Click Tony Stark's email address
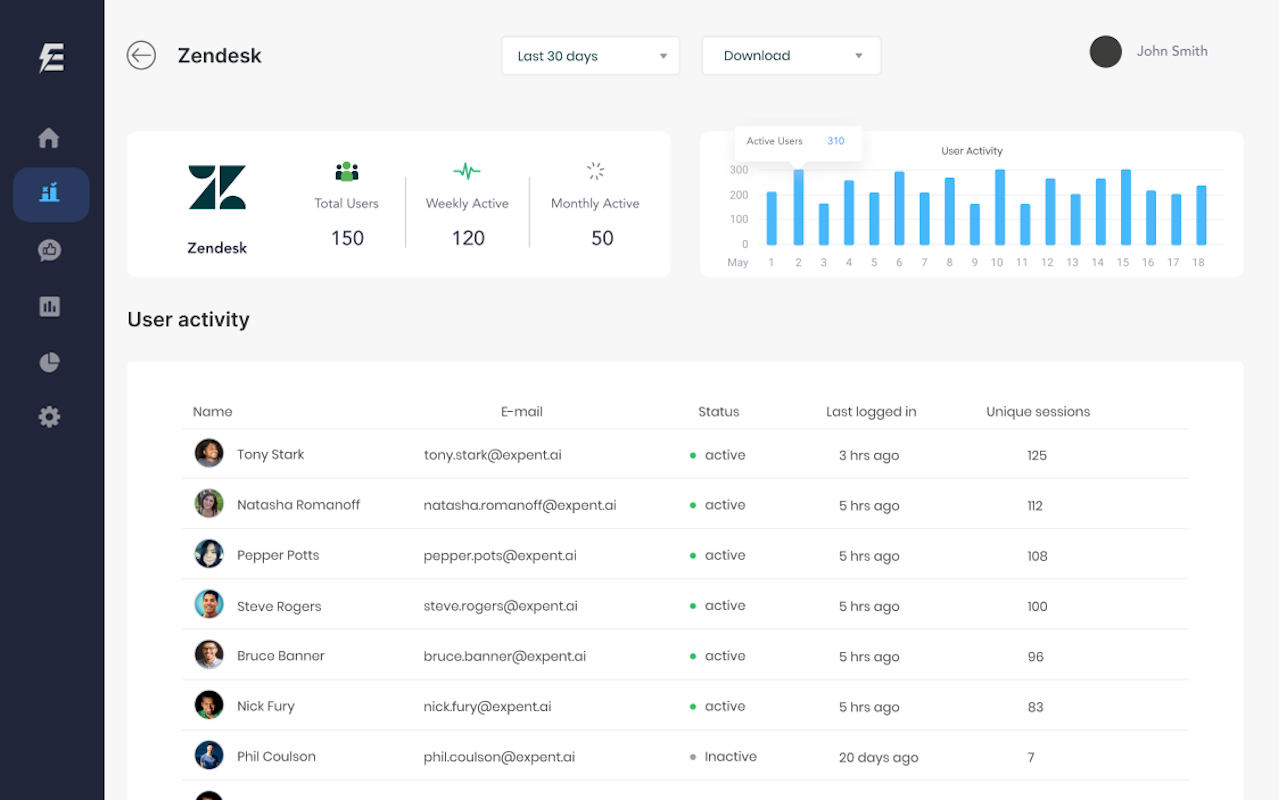Viewport: 1279px width, 800px height. tap(492, 455)
